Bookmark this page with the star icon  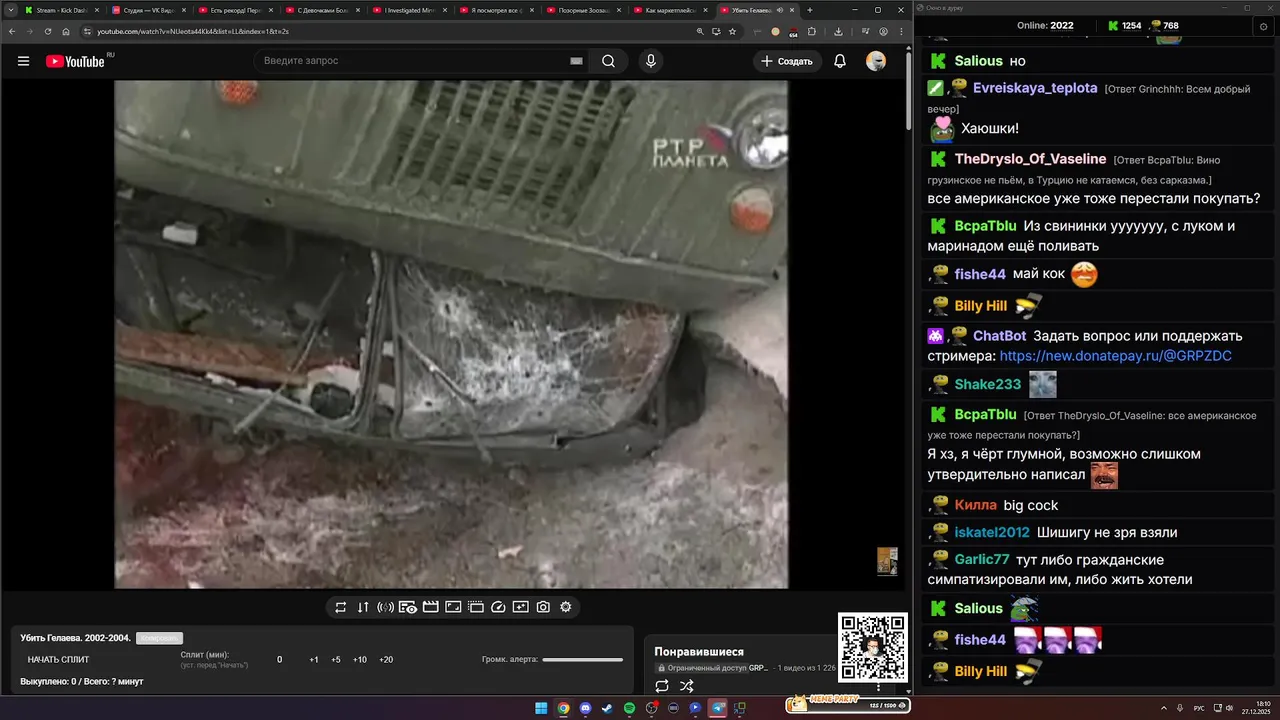tap(732, 31)
